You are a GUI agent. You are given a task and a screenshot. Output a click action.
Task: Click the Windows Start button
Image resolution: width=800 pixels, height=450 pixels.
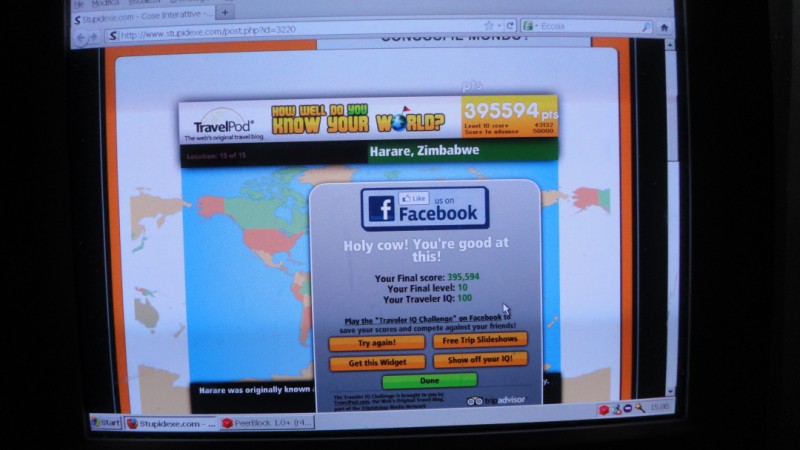[106, 422]
